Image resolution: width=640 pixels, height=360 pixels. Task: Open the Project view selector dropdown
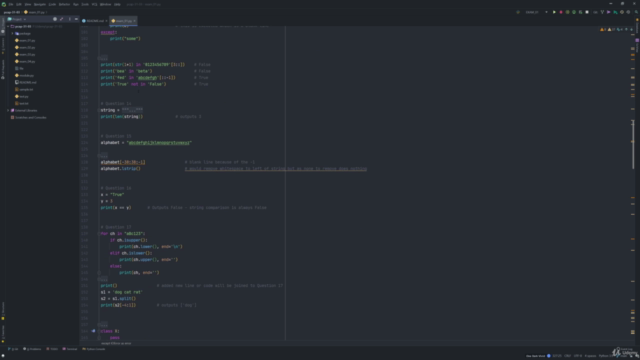(x=17, y=19)
